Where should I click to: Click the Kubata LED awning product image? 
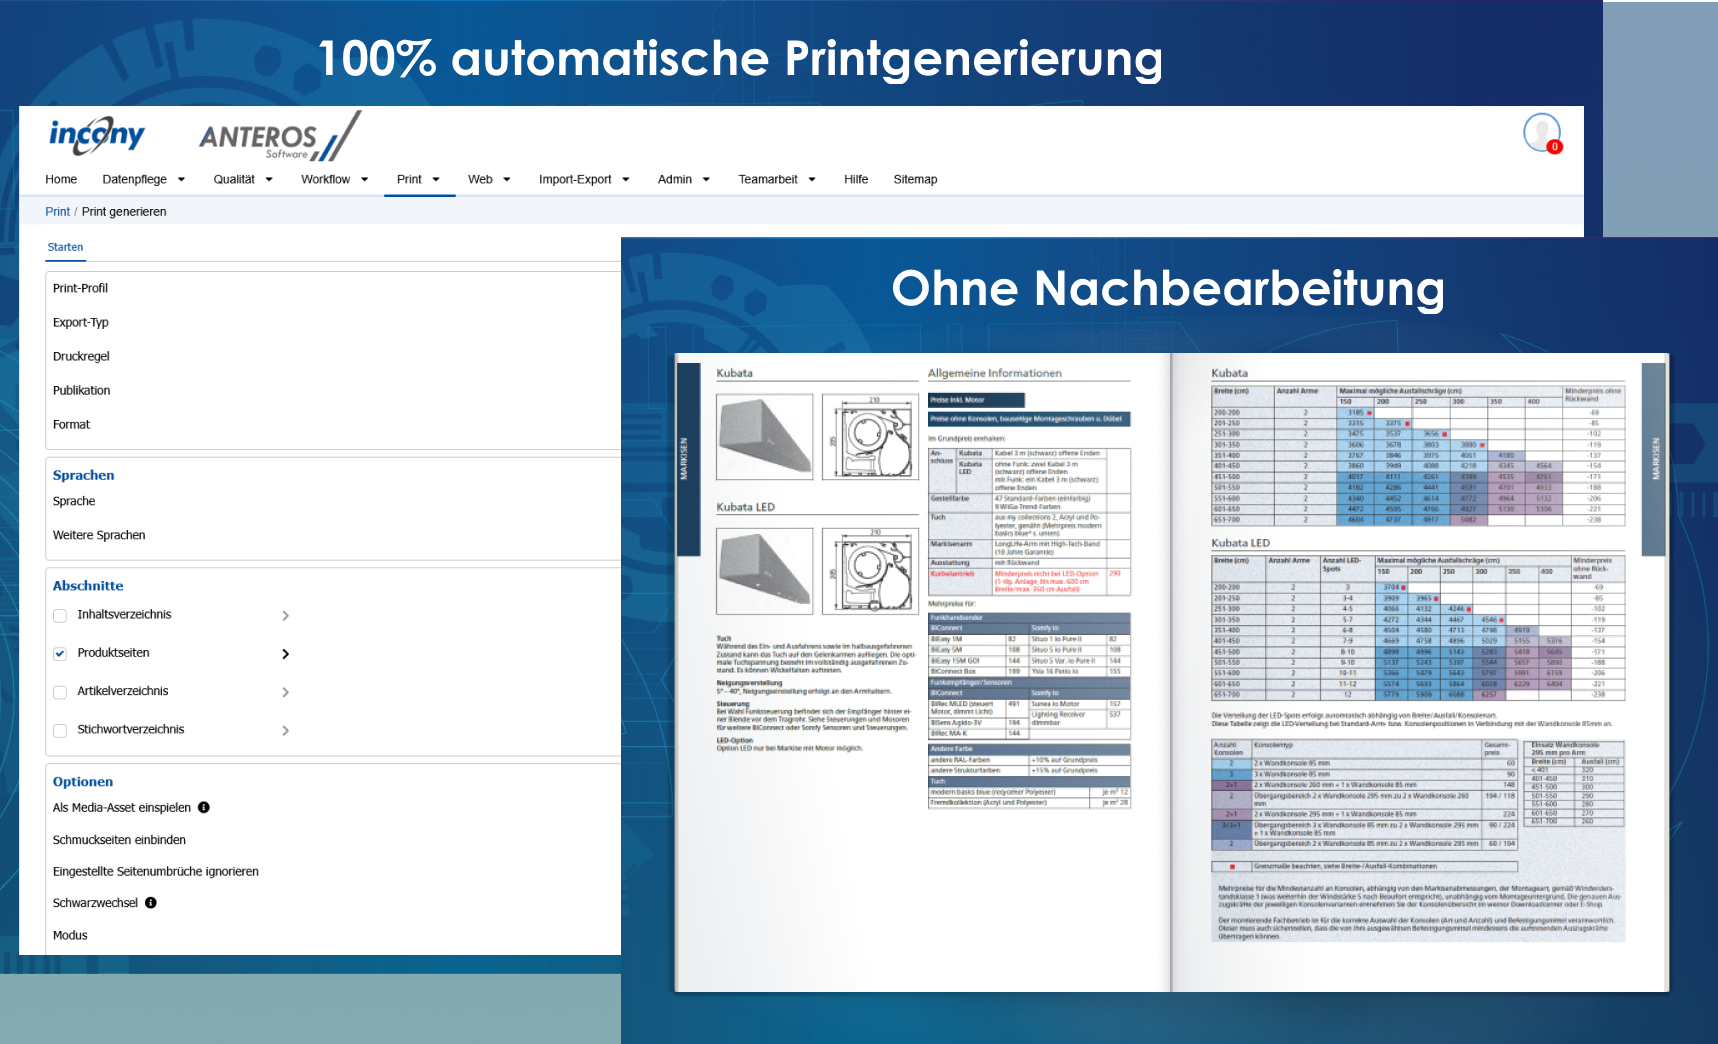[765, 571]
